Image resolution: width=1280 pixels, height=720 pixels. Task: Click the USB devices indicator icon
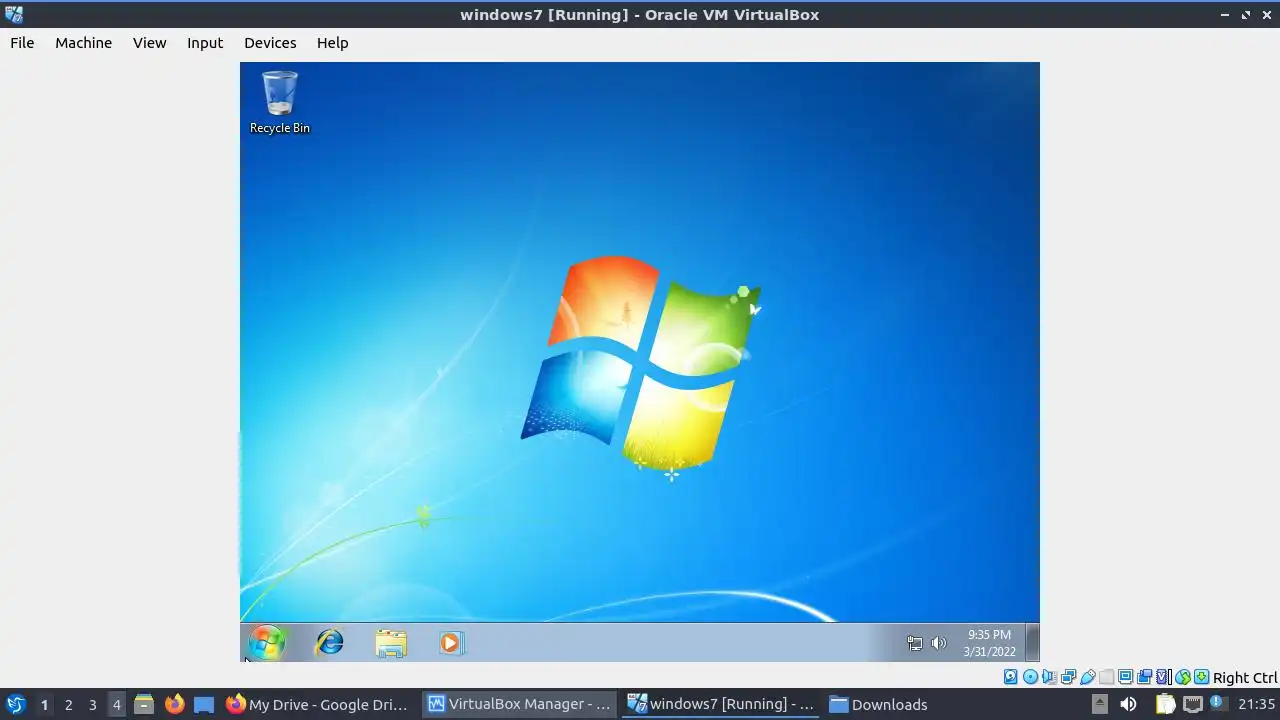pyautogui.click(x=1087, y=677)
